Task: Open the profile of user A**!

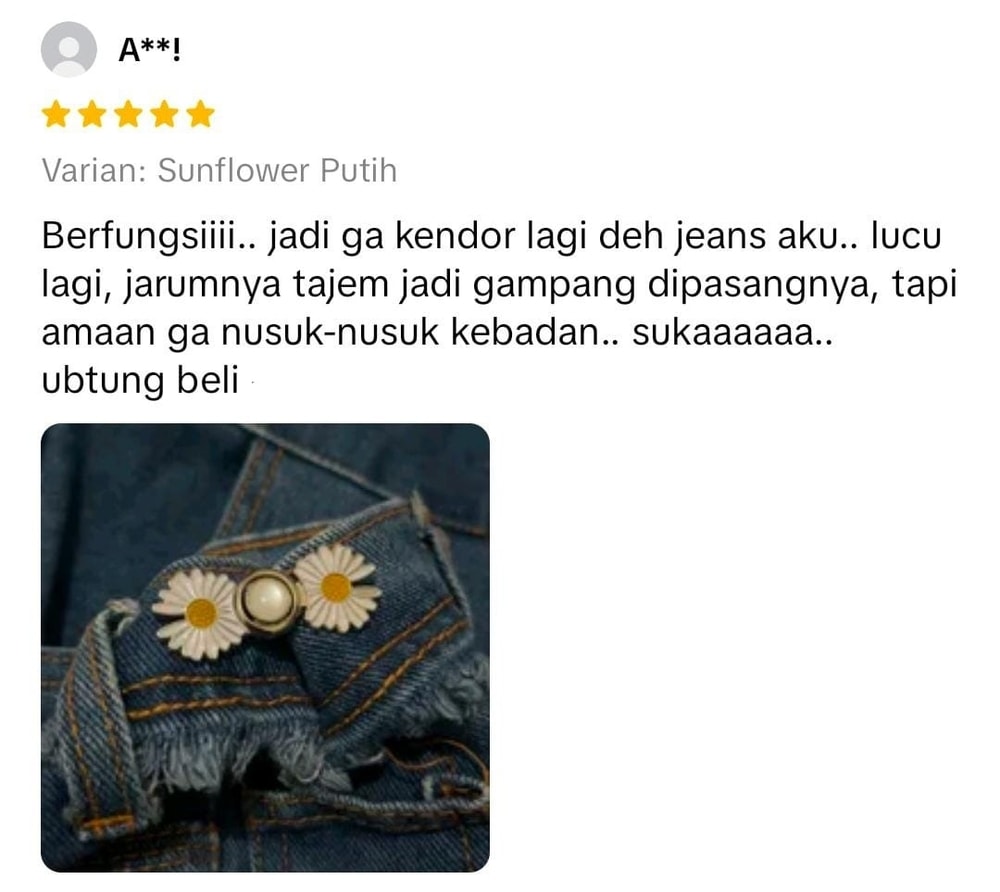Action: pos(150,49)
